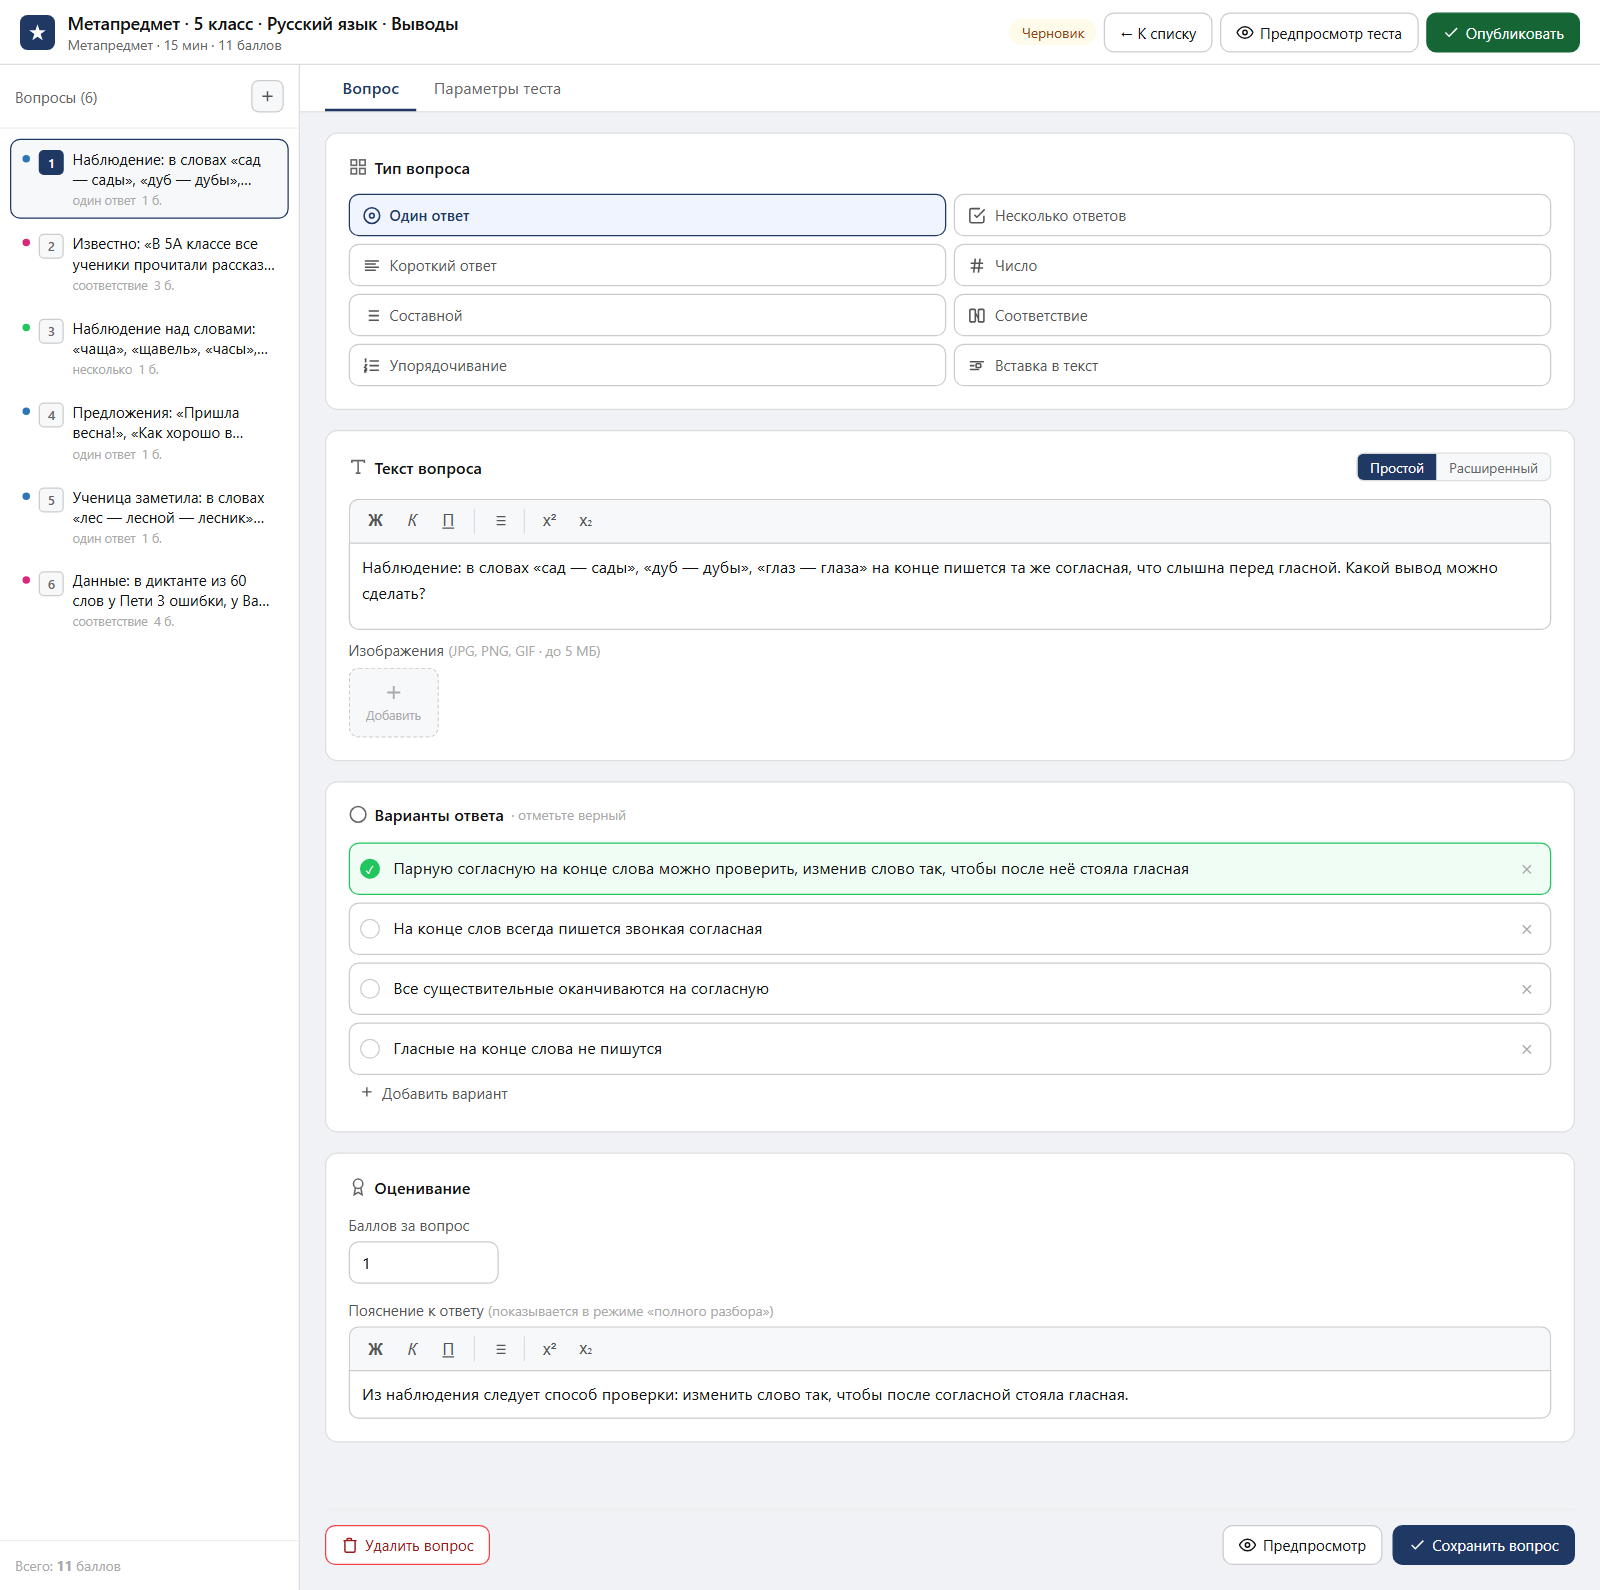Go back via «К списку»
This screenshot has height=1590, width=1600.
click(1158, 33)
